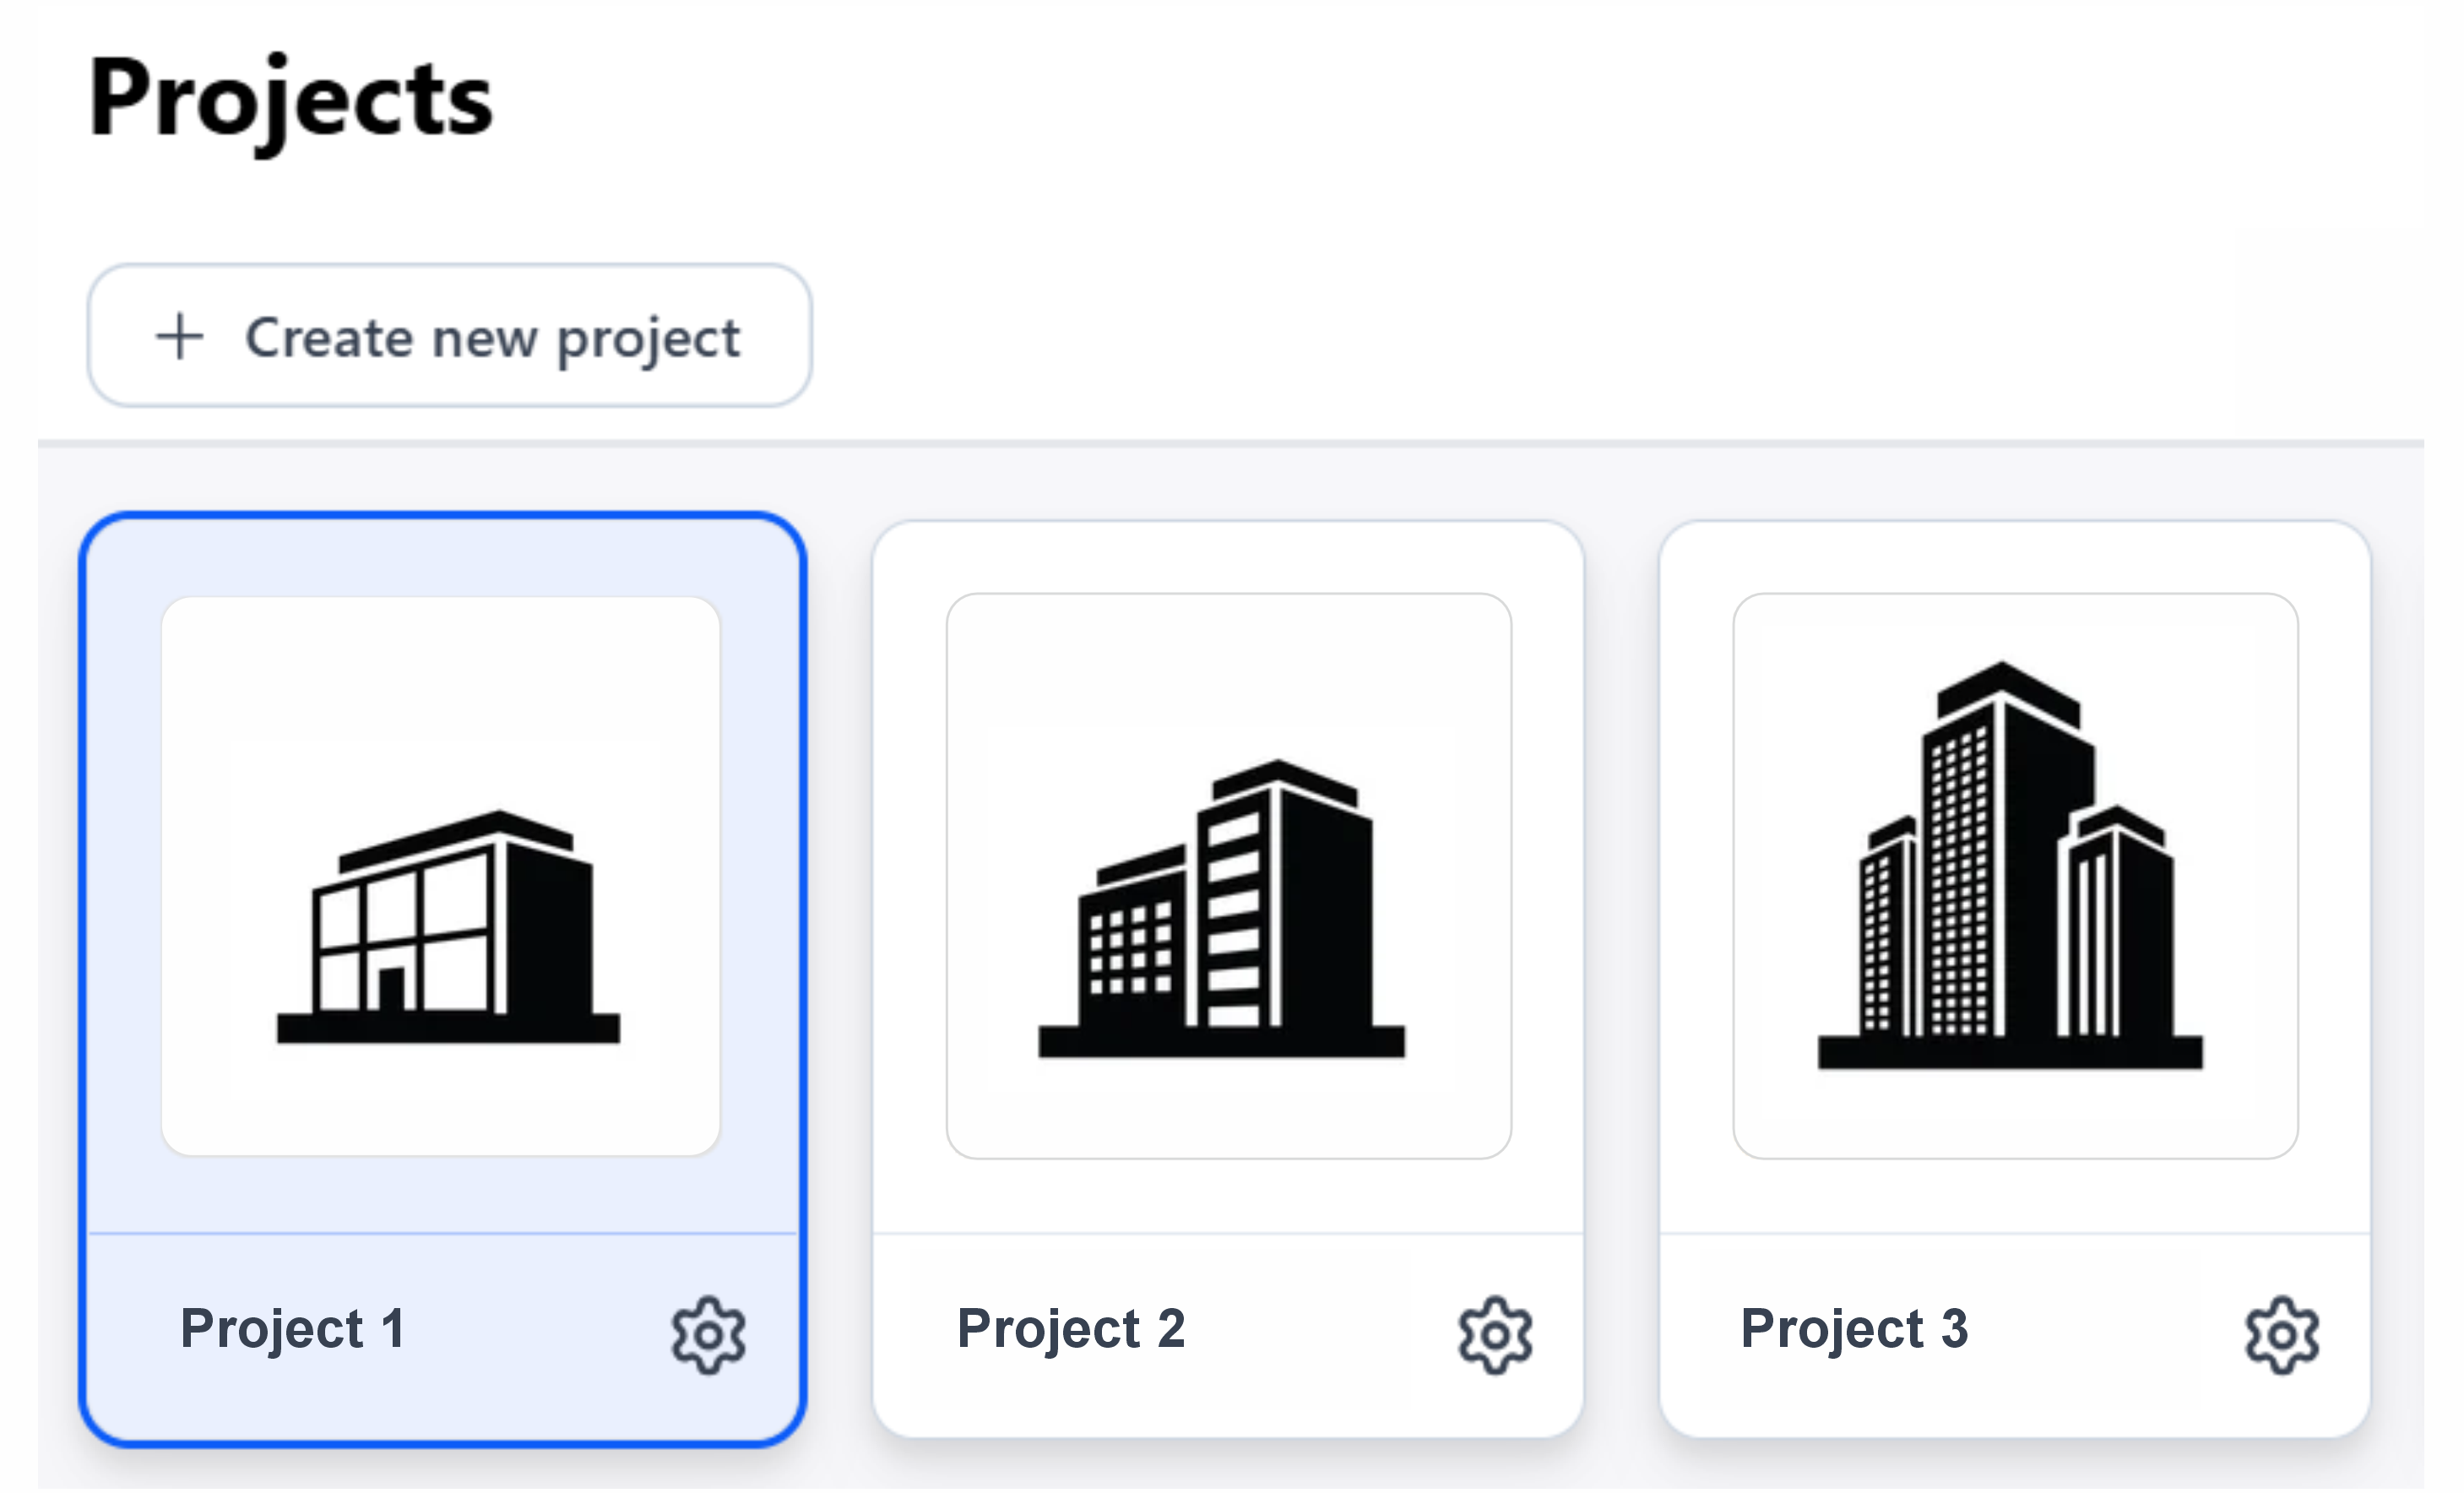Image resolution: width=2464 pixels, height=1493 pixels.
Task: Click the 'Create new project' text
Action: pyautogui.click(x=492, y=338)
